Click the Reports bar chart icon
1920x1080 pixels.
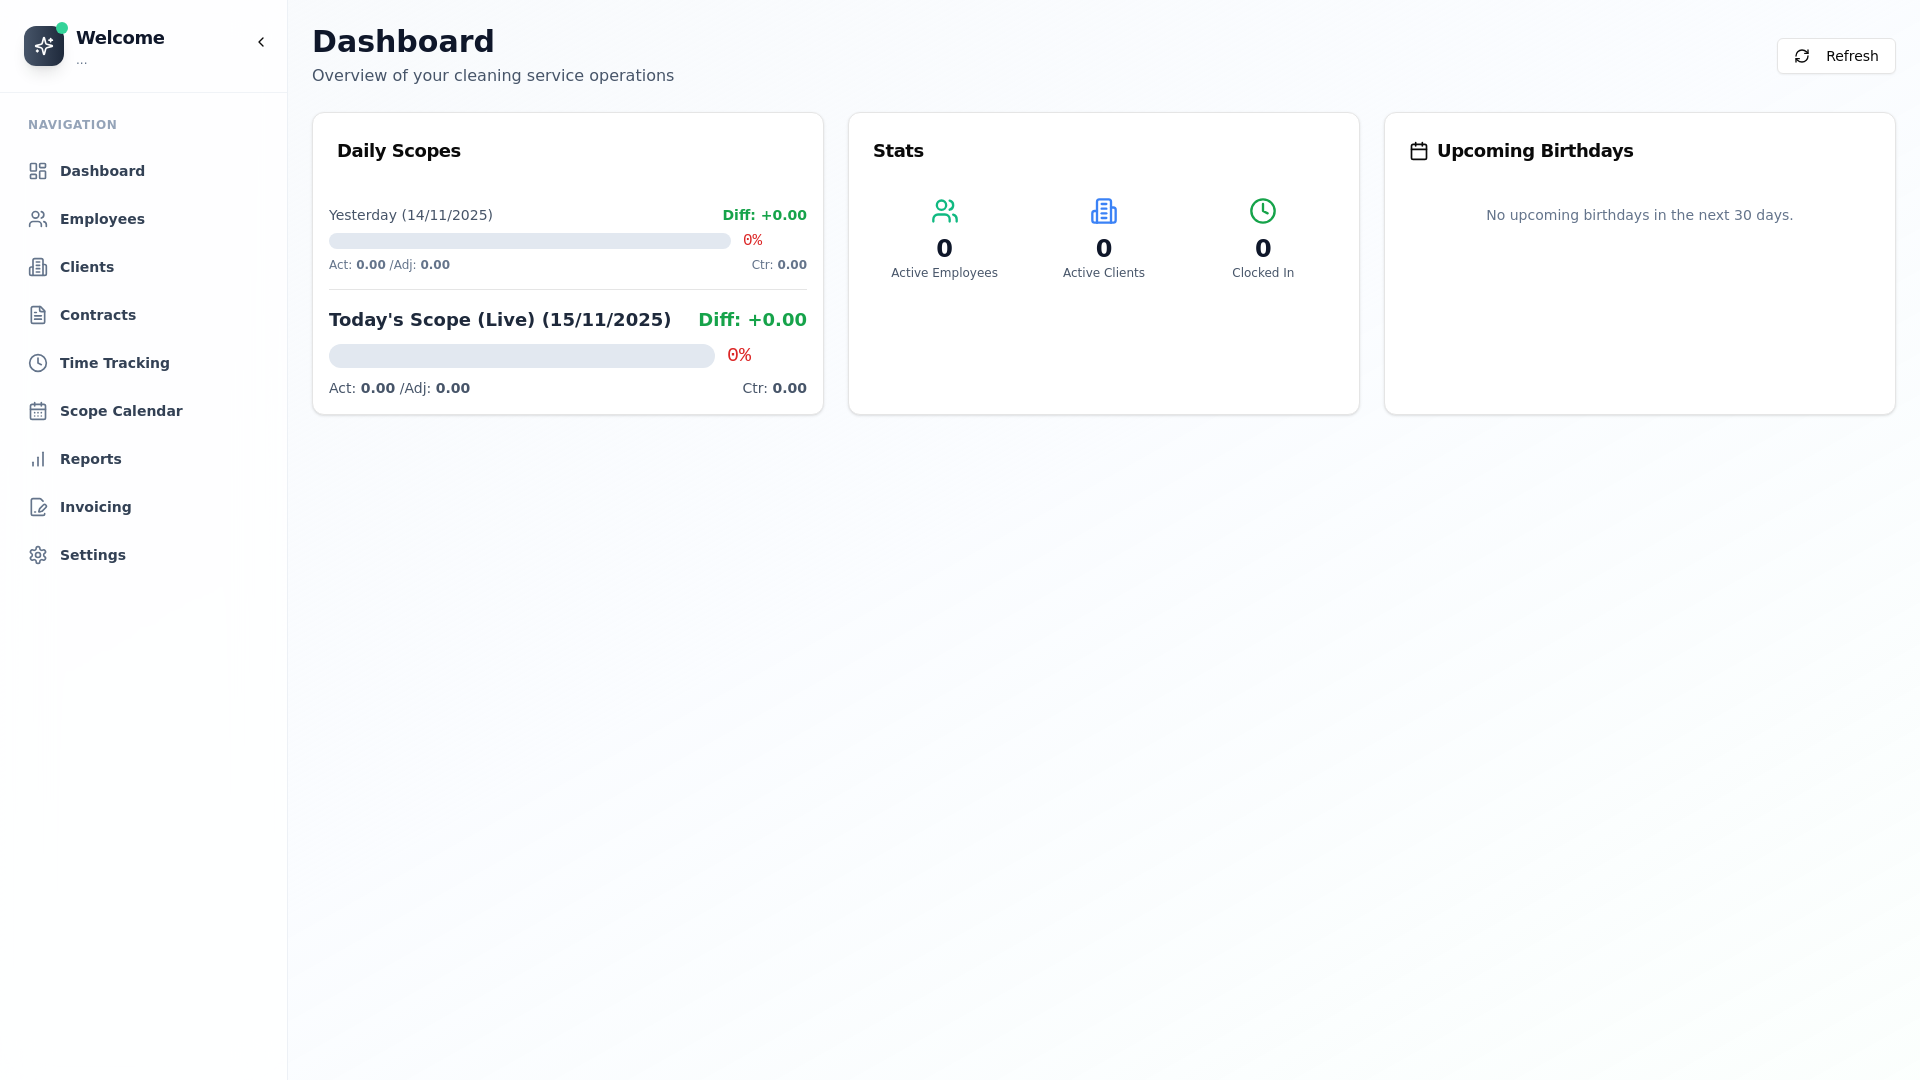click(x=38, y=459)
